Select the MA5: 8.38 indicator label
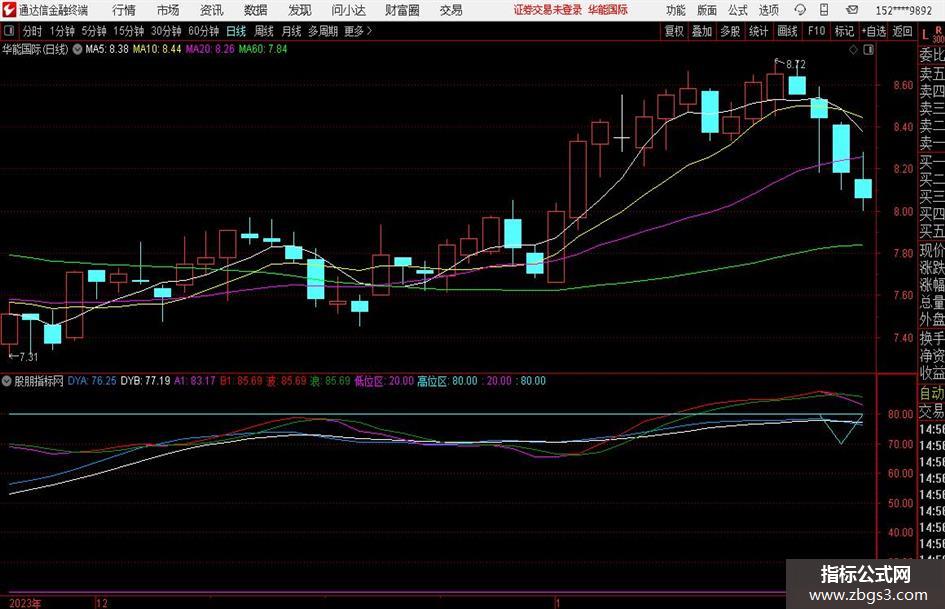The width and height of the screenshot is (945, 609). 107,49
